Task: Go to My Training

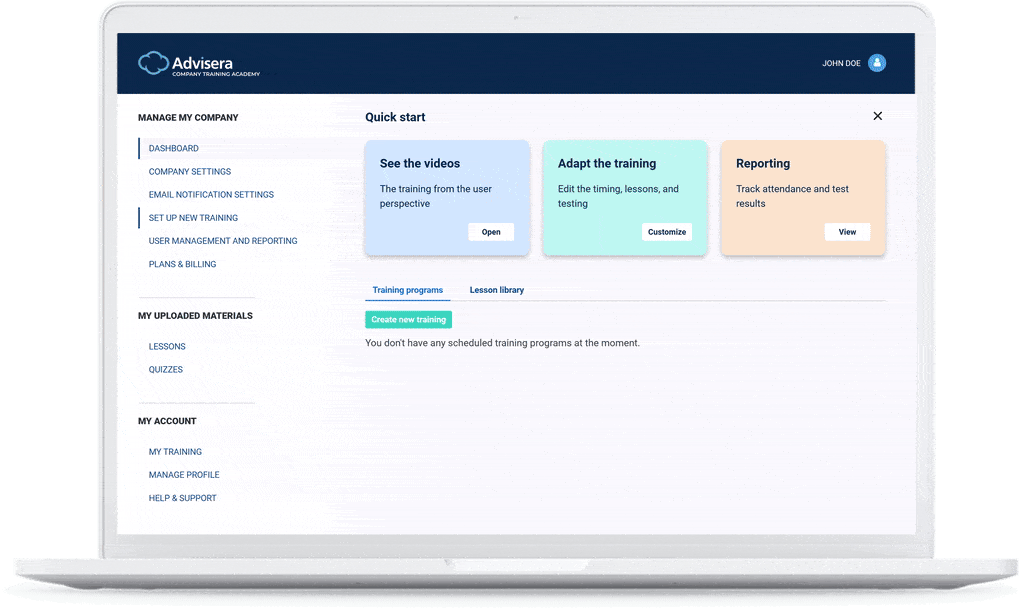Action: pyautogui.click(x=175, y=452)
